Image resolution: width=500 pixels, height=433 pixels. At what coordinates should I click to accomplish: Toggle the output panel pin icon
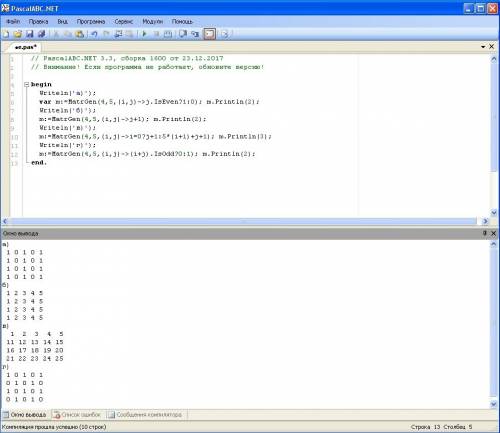(485, 233)
